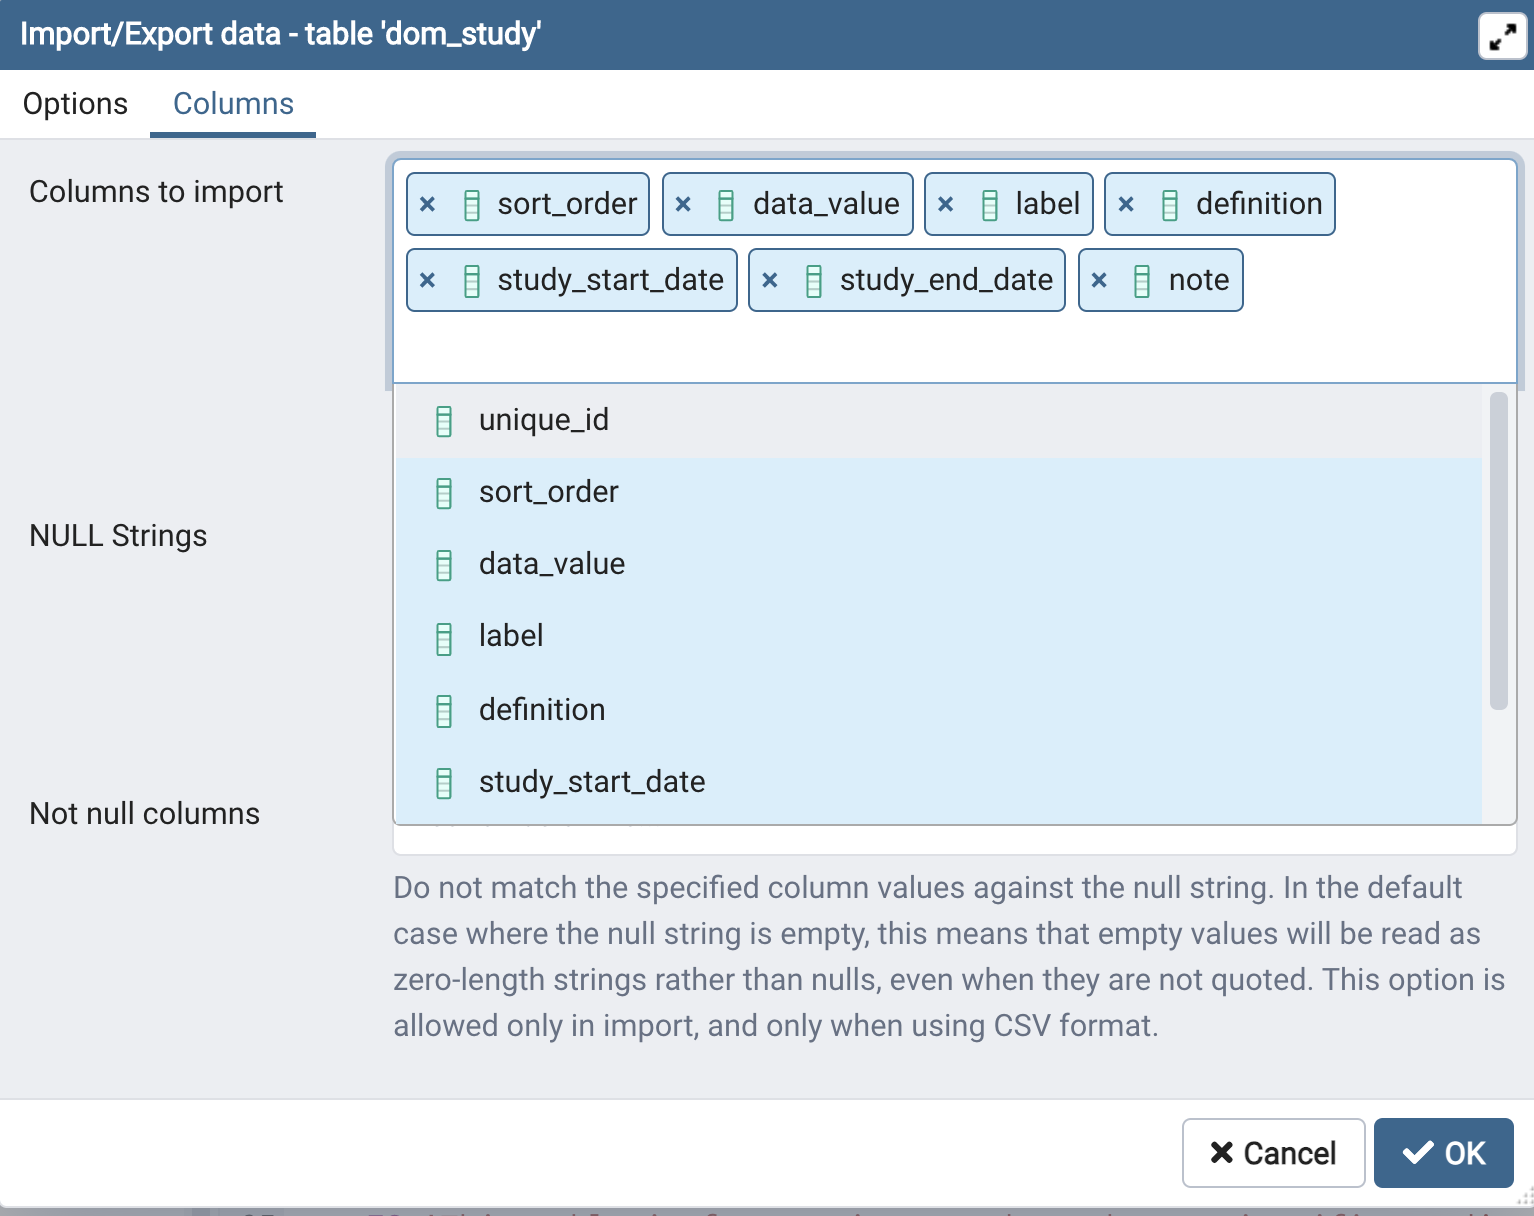This screenshot has height=1216, width=1534.
Task: Choose sort_order option in dropdown list
Action: tap(548, 492)
